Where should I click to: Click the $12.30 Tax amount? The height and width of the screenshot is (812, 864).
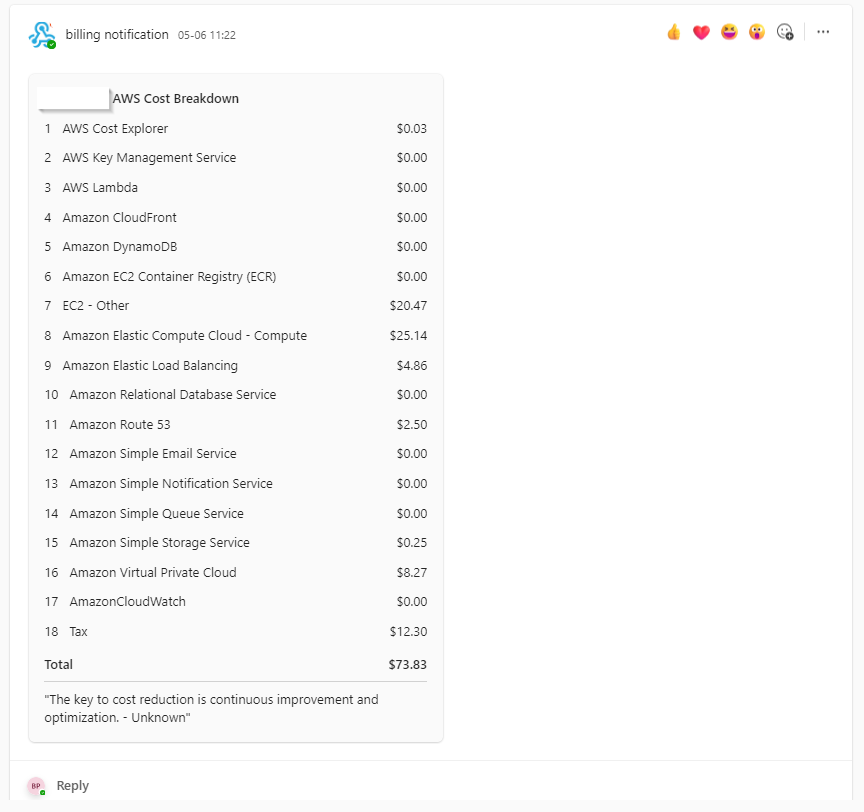[408, 632]
